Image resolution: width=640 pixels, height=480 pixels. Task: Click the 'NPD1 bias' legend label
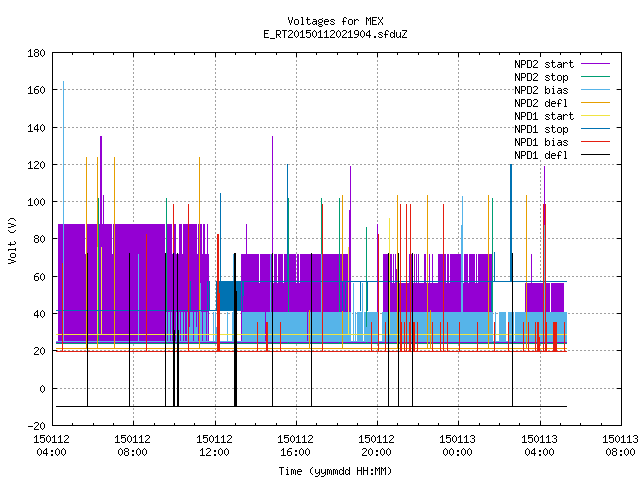click(541, 142)
